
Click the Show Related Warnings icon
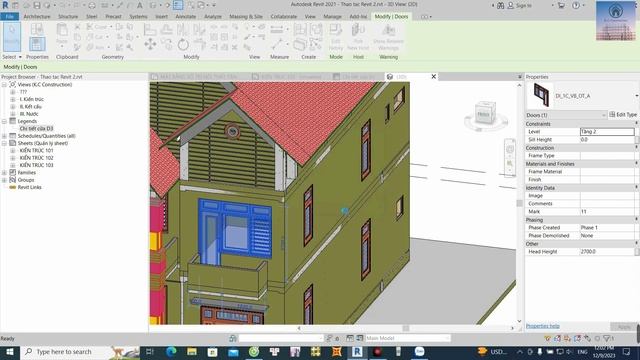point(388,36)
